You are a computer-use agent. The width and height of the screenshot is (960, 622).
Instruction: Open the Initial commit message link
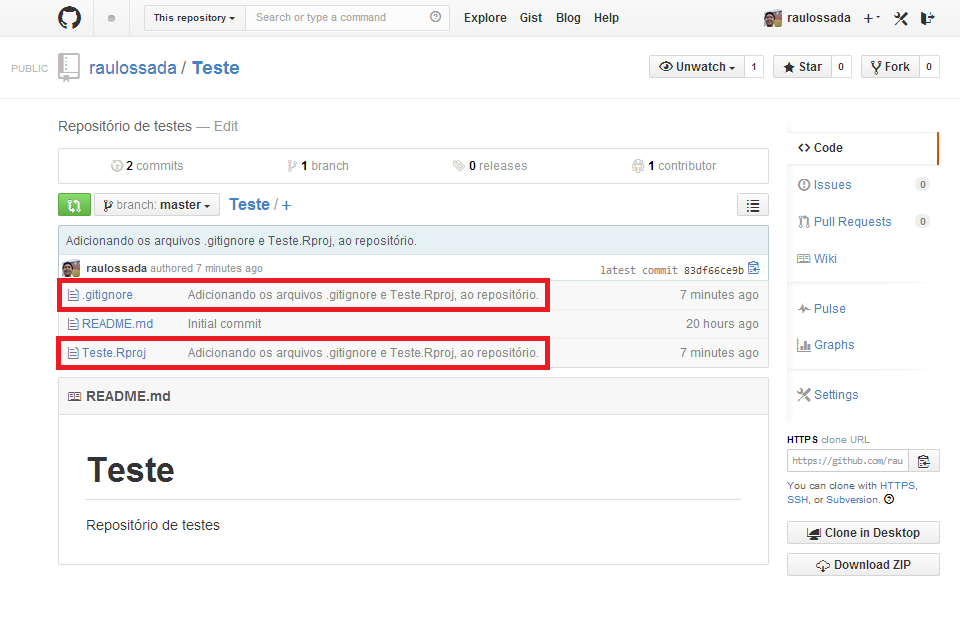[224, 323]
